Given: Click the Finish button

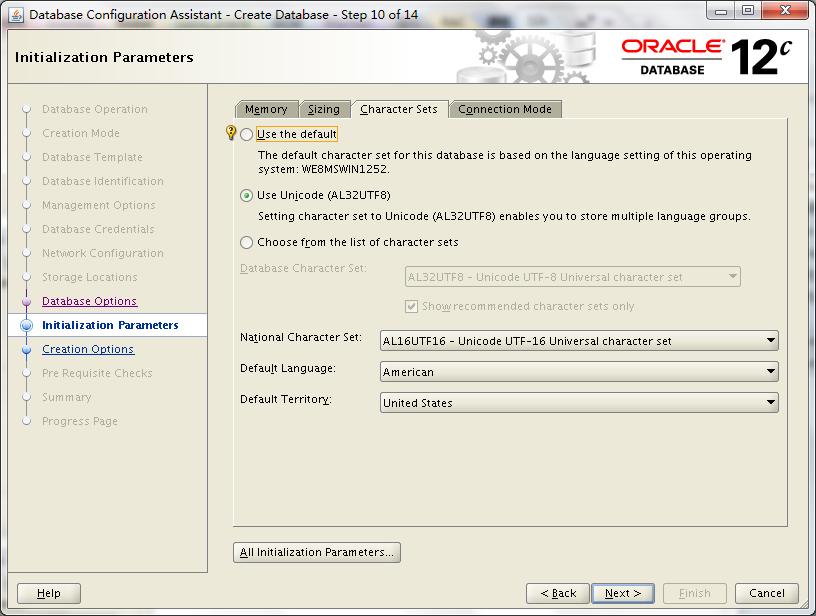Looking at the screenshot, I should point(694,593).
